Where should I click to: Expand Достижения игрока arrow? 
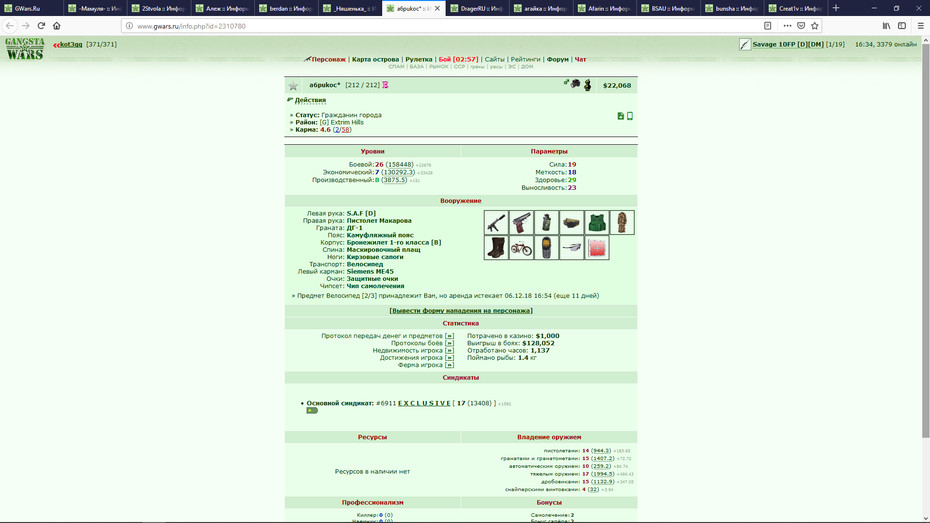(x=449, y=358)
